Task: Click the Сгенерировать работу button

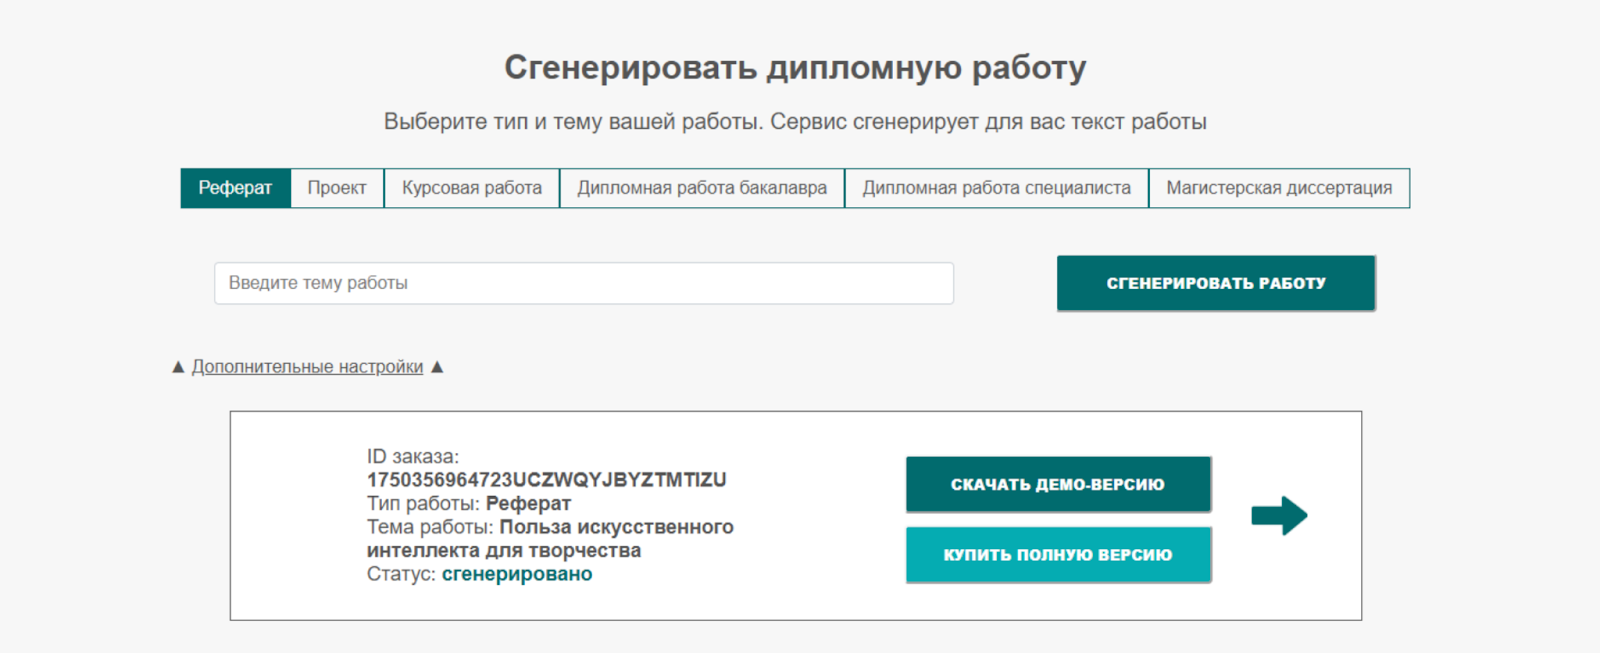Action: (x=1216, y=283)
